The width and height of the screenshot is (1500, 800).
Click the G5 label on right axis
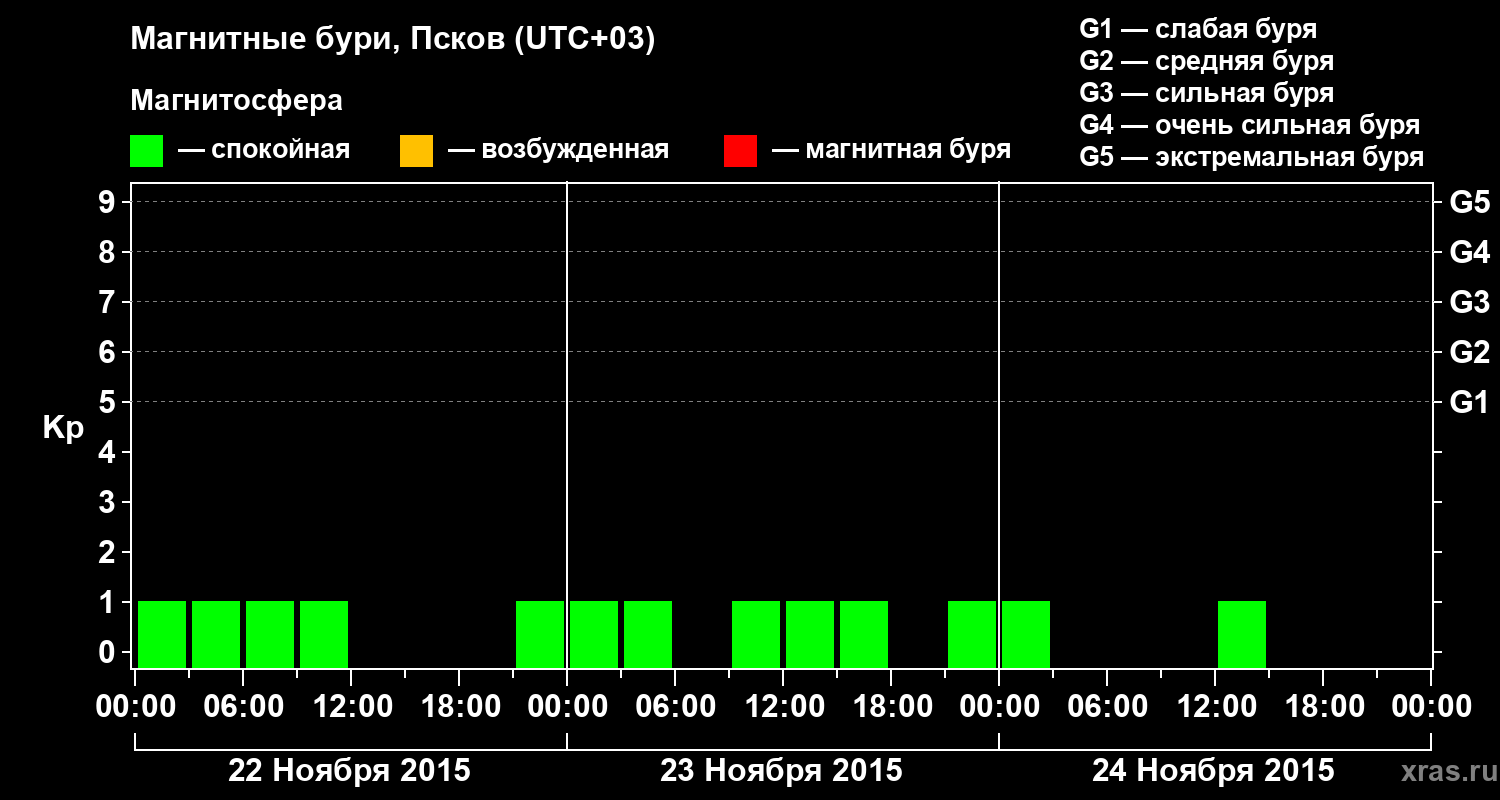[x=1470, y=202]
